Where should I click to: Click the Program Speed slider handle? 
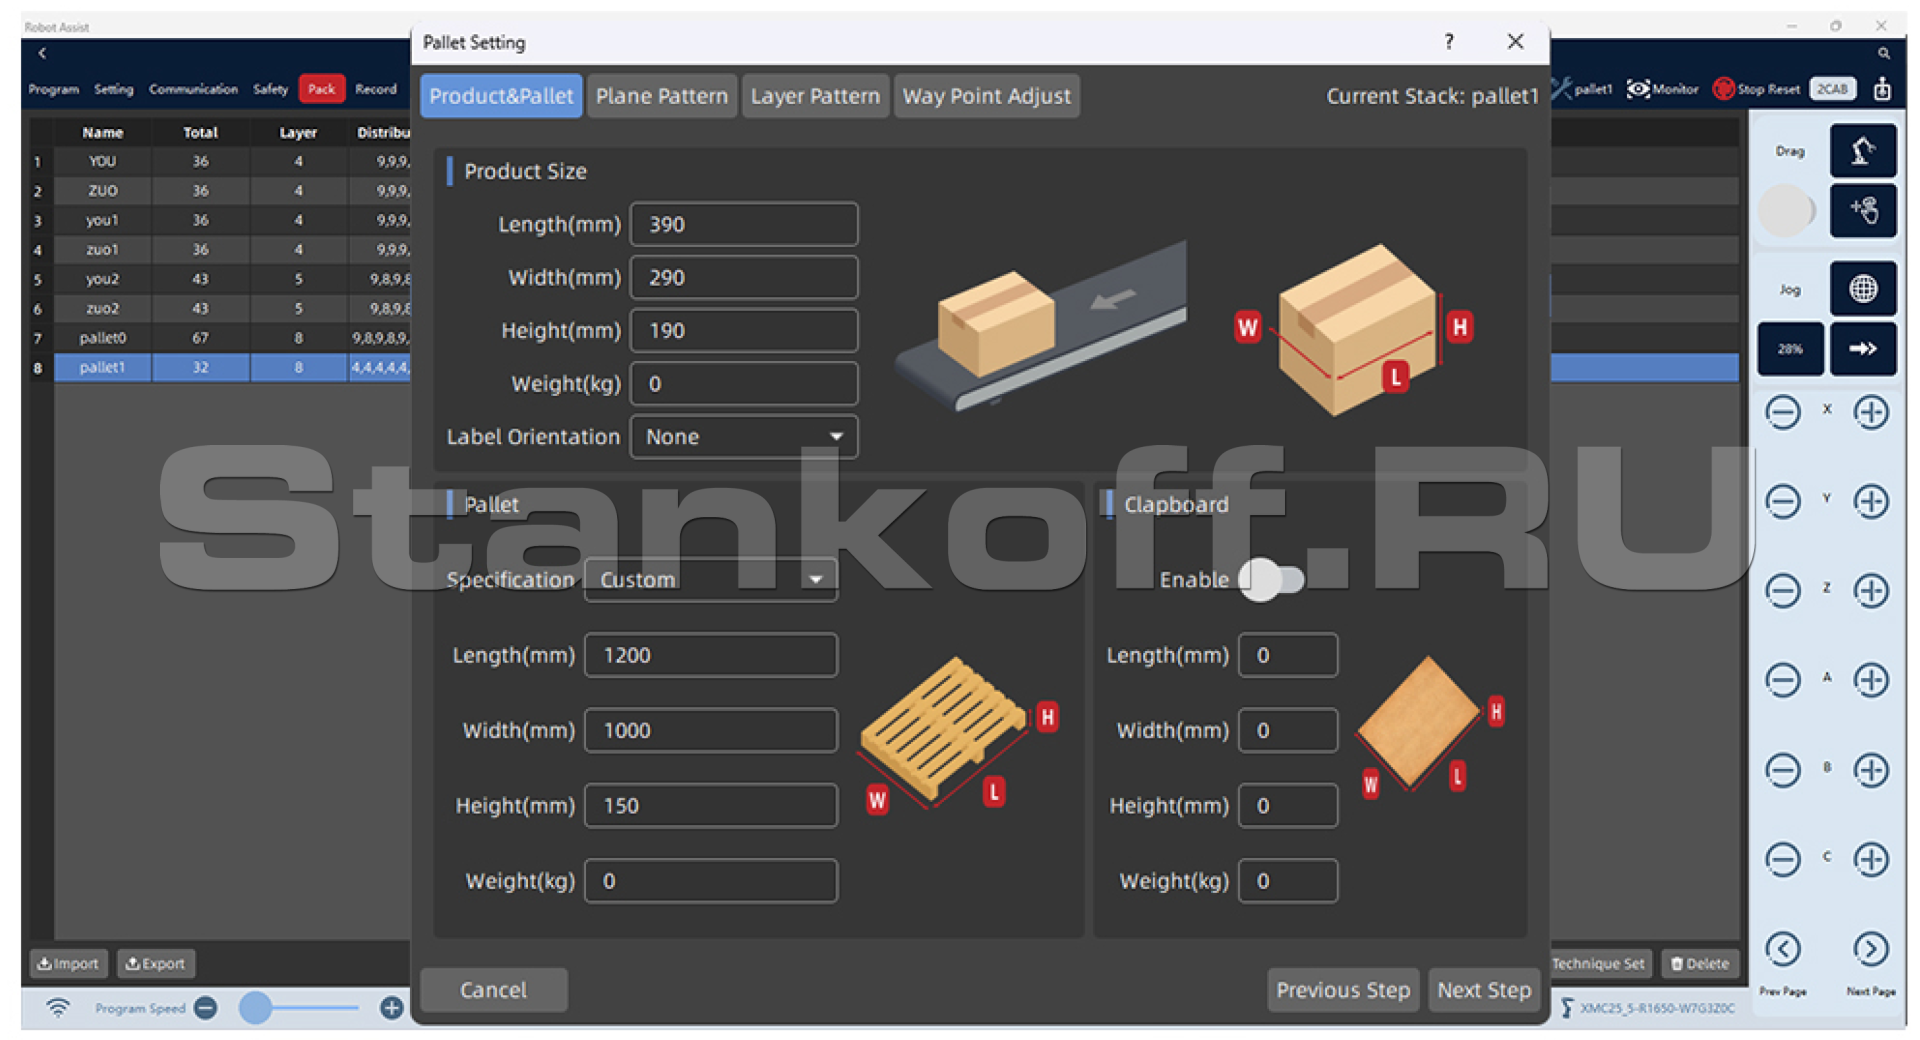(x=256, y=1008)
